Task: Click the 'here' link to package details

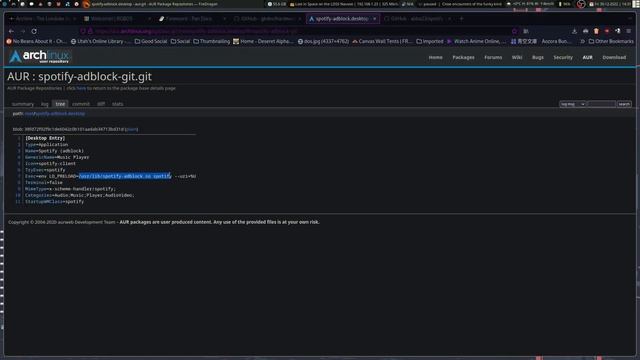Action: point(81,88)
